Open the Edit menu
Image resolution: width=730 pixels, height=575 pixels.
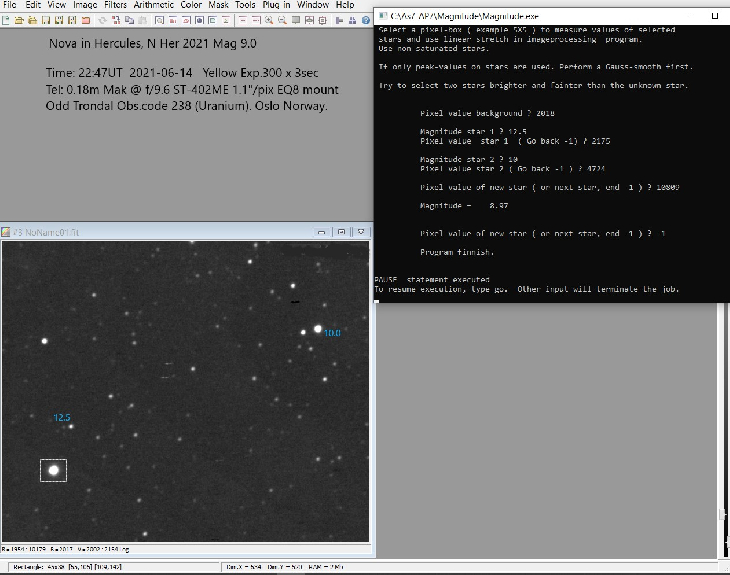coord(34,5)
